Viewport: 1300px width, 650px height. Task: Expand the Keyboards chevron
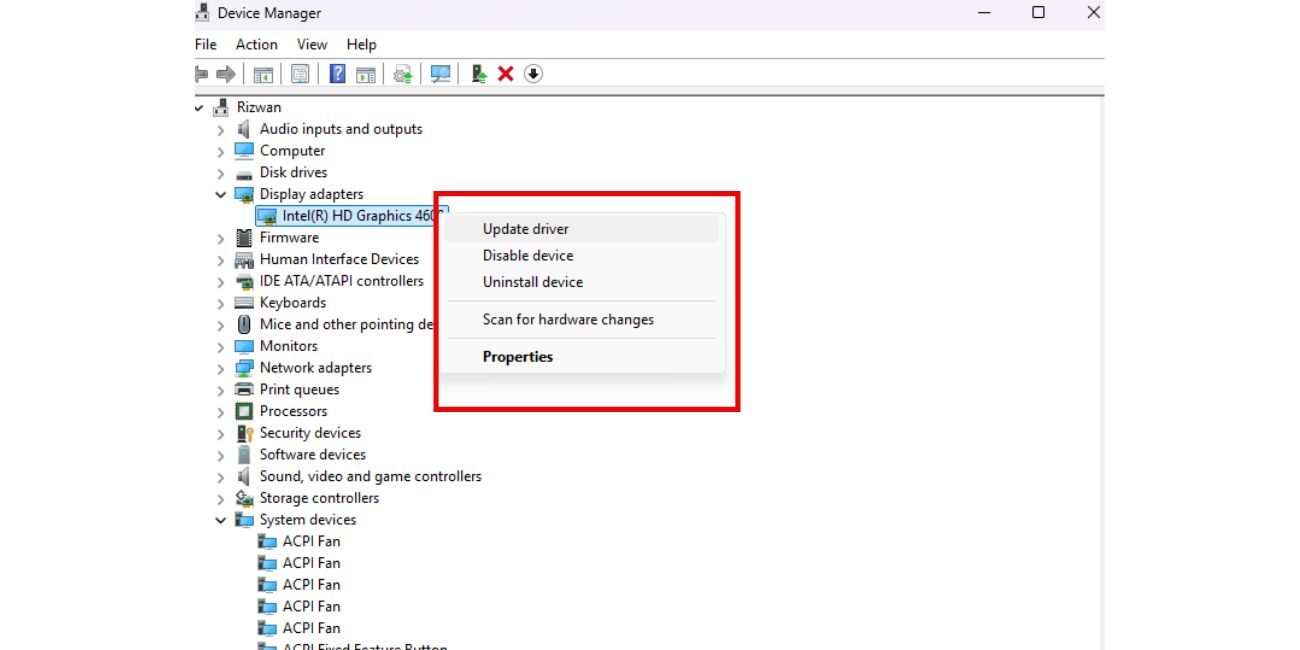[221, 304]
